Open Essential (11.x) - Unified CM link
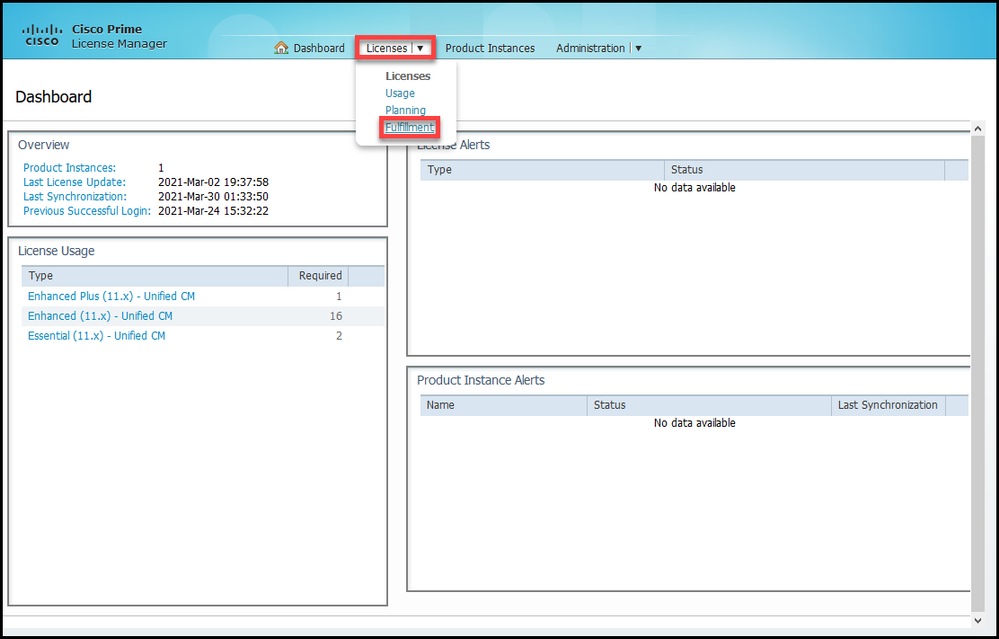999x639 pixels. [96, 336]
